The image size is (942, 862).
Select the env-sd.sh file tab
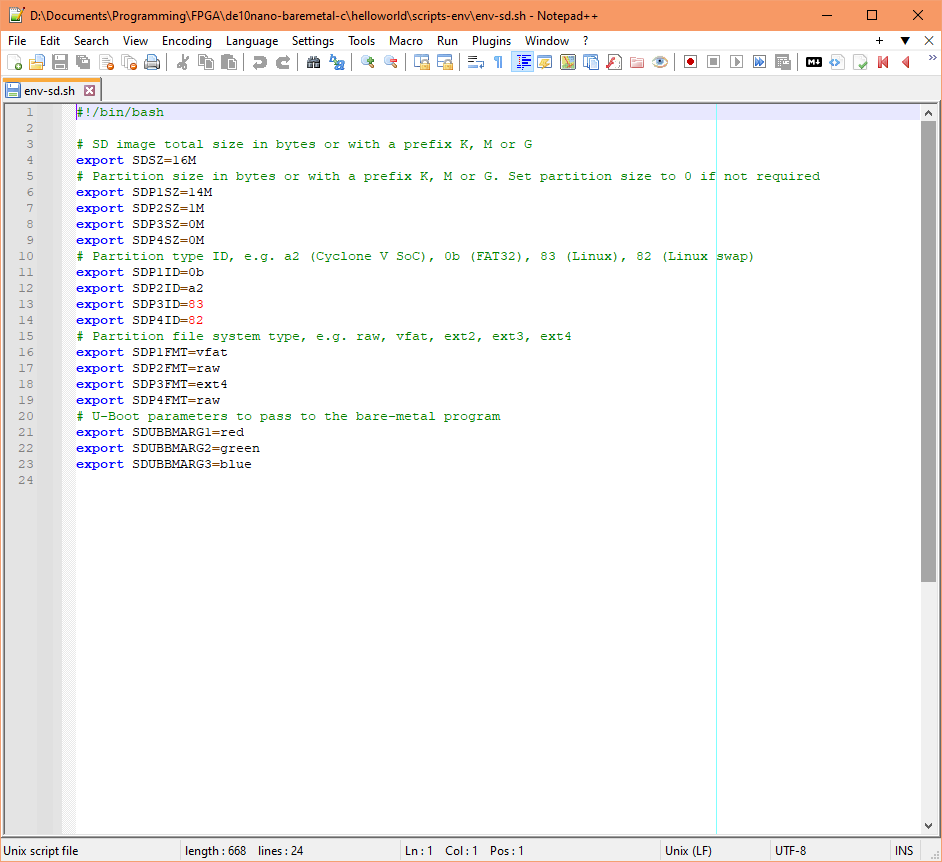[50, 90]
